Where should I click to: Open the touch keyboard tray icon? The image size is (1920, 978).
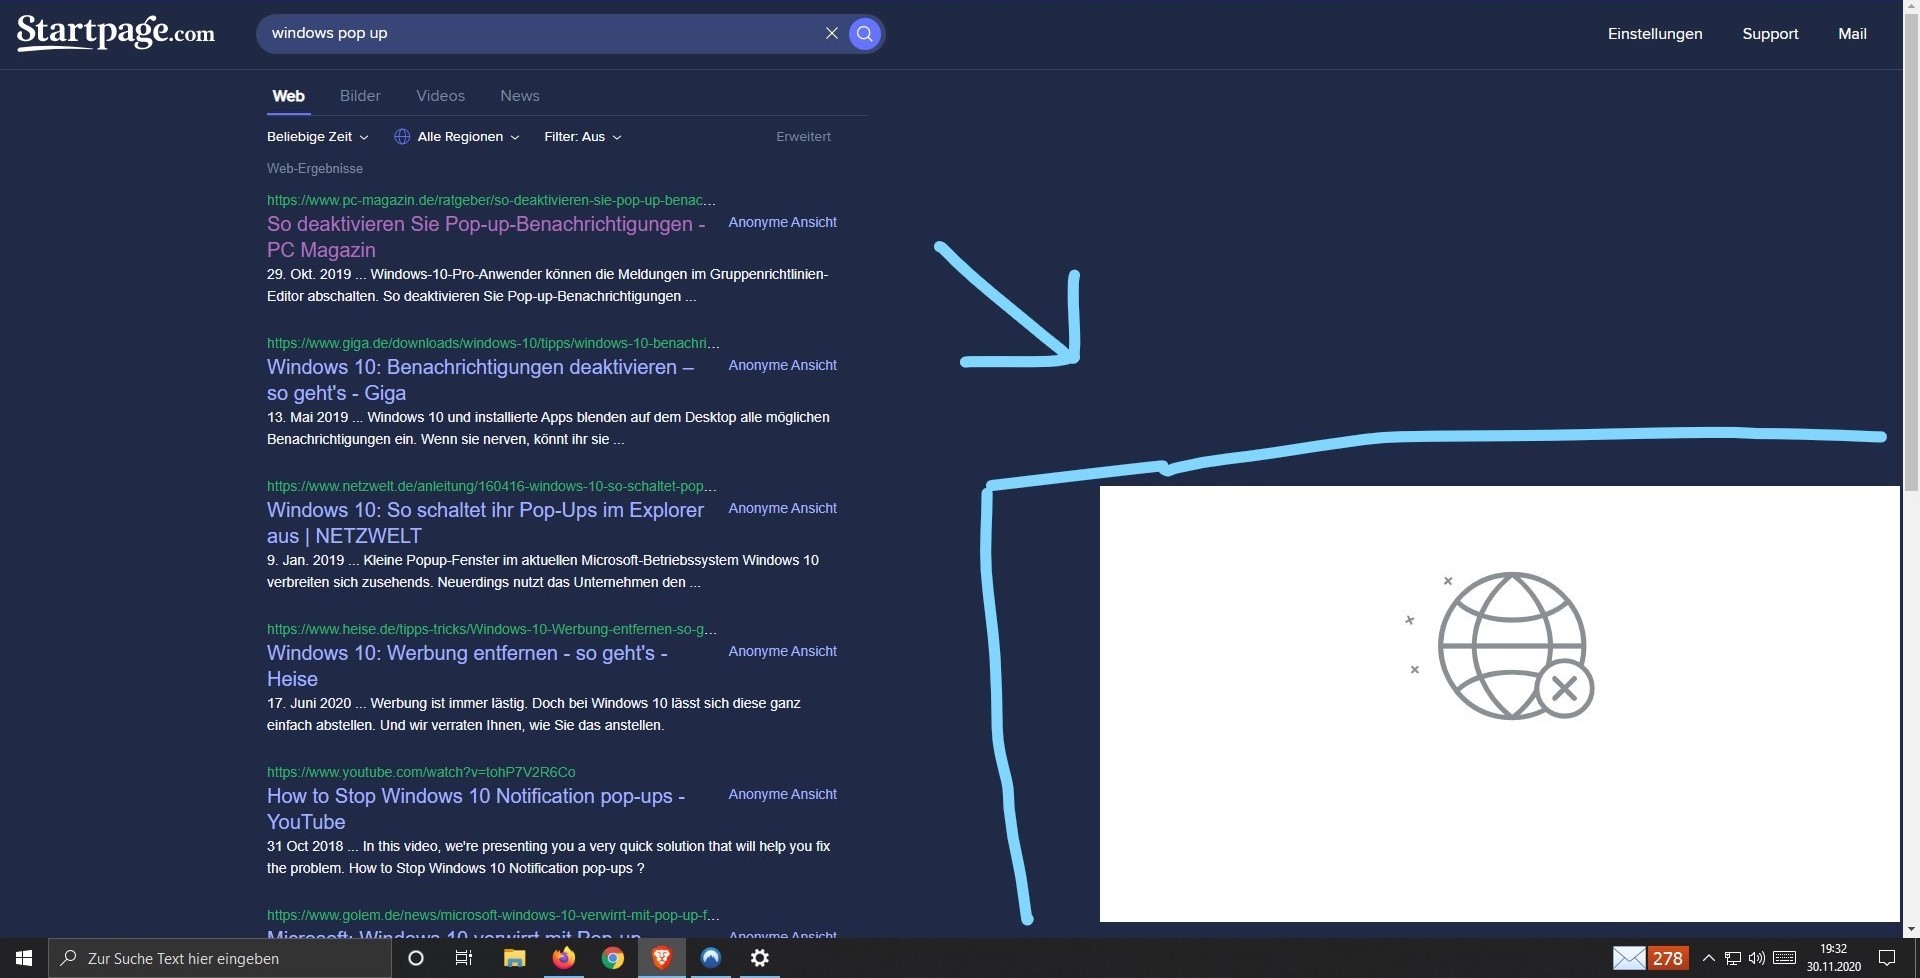pos(1784,958)
